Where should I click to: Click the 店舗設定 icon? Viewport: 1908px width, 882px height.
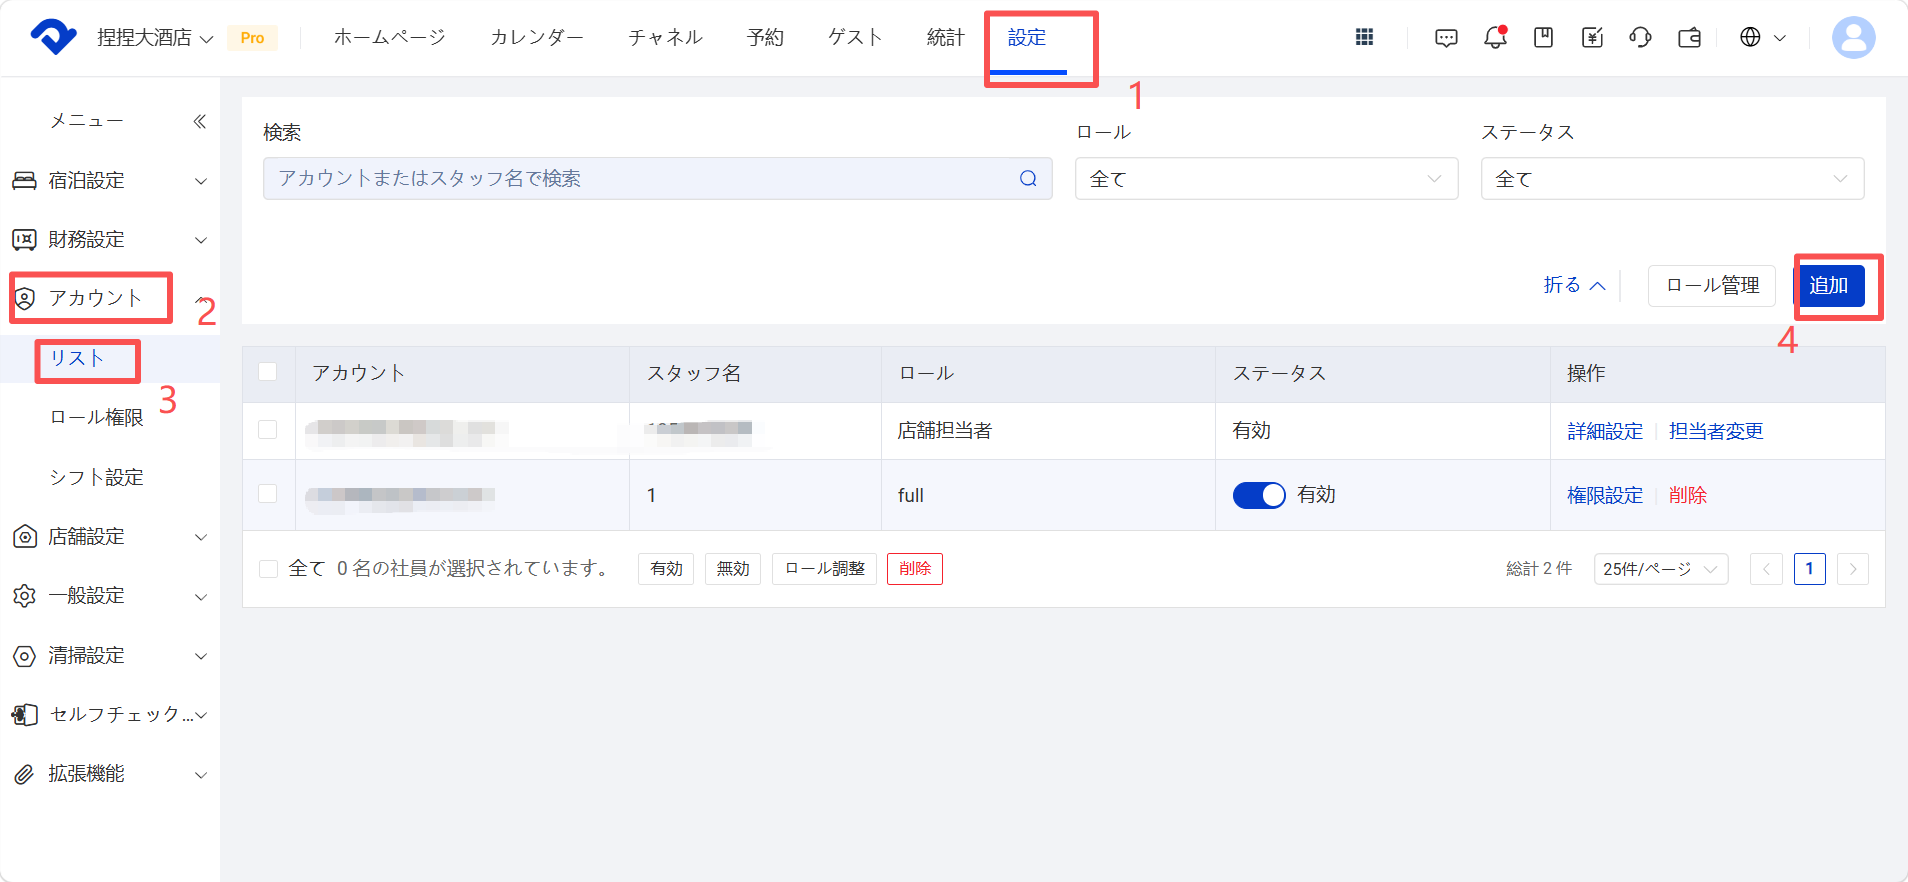point(24,537)
